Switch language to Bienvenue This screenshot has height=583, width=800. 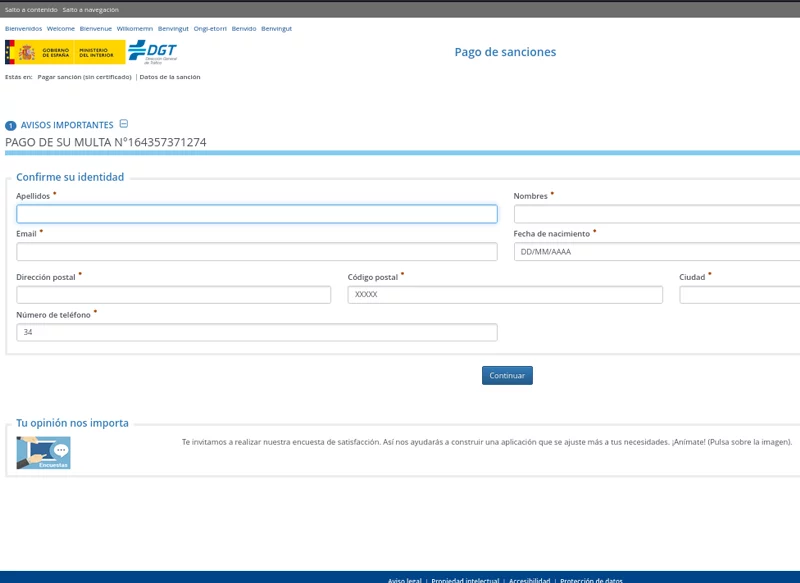pyautogui.click(x=96, y=29)
